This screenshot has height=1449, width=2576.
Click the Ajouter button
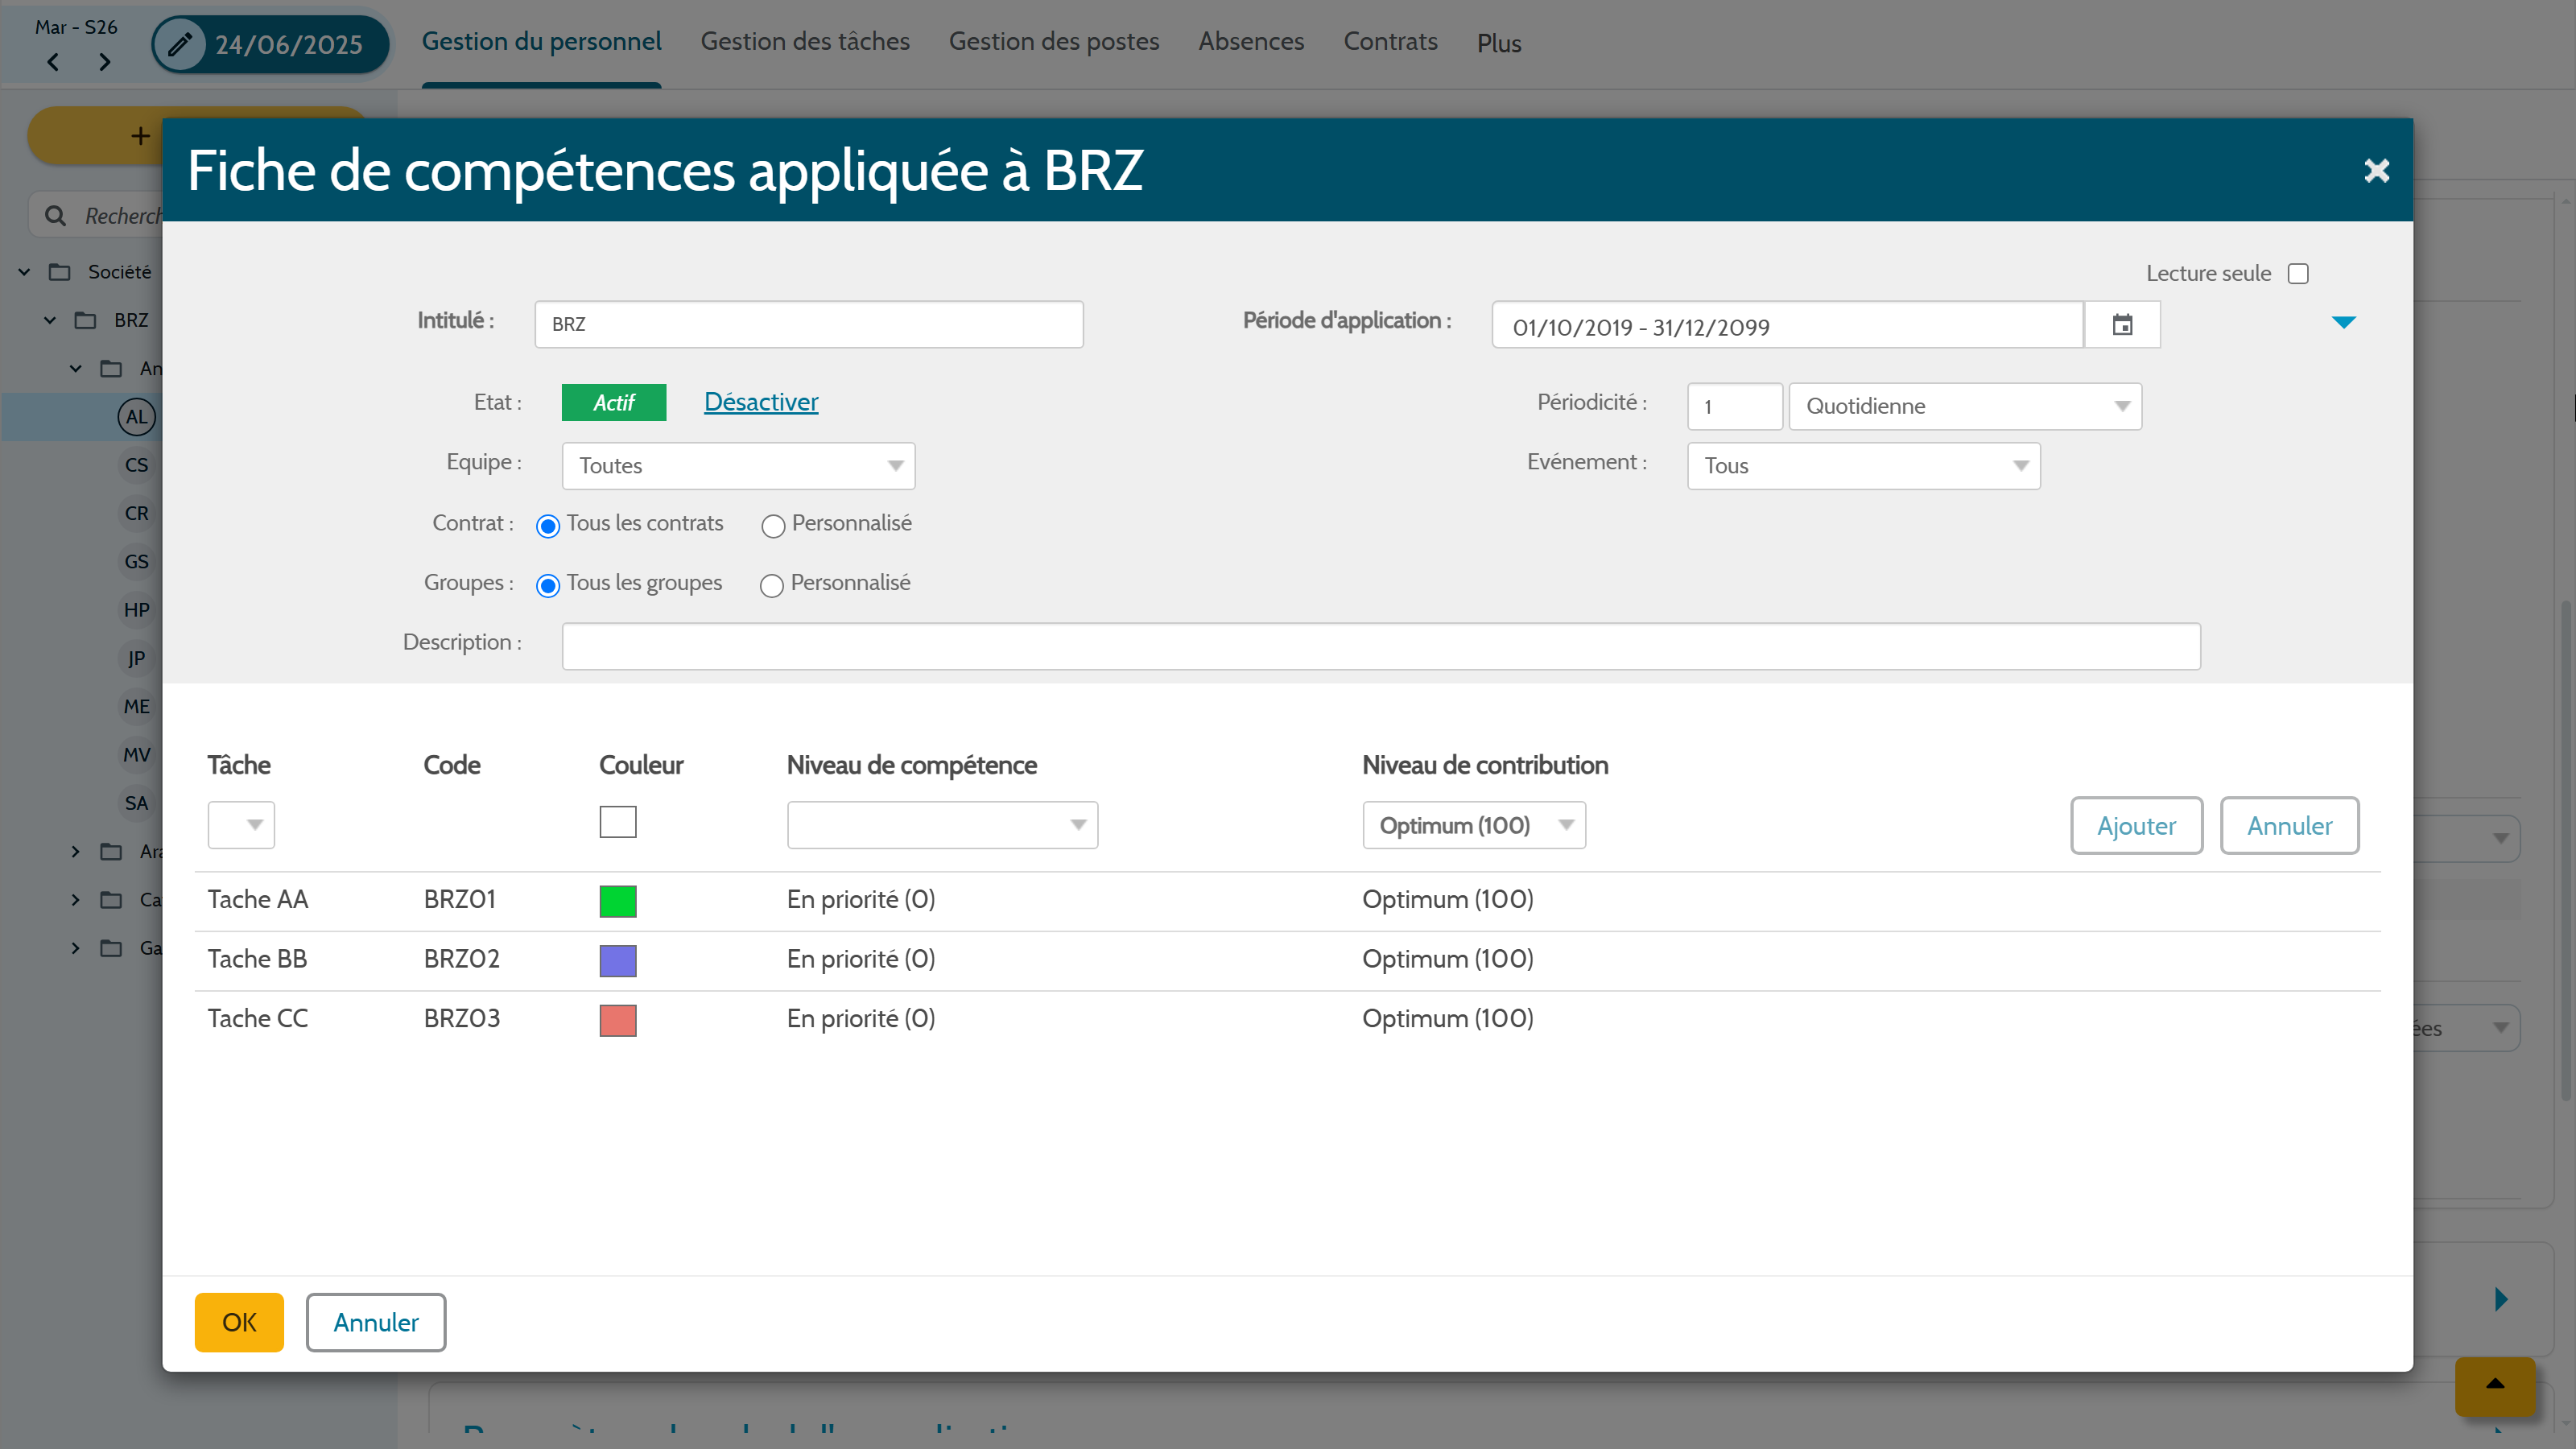point(2136,826)
